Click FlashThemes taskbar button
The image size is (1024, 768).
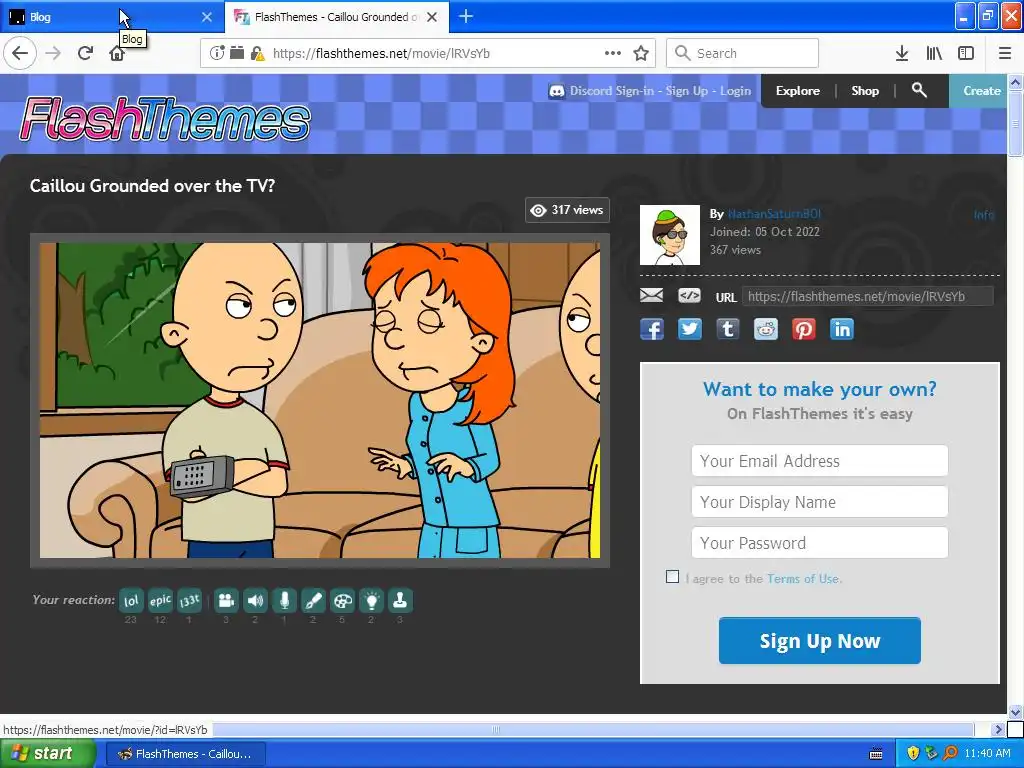coord(185,754)
